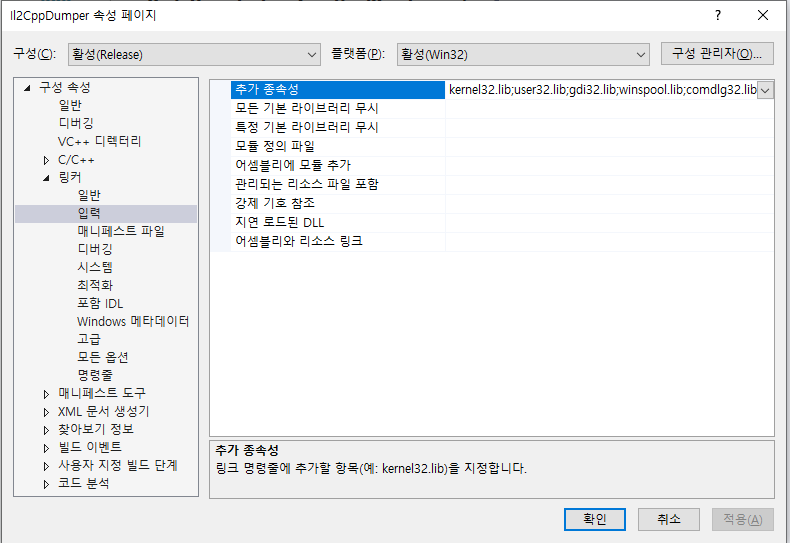Open the 추가 종속성 value dropdown arrow
The image size is (790, 543).
click(x=765, y=90)
